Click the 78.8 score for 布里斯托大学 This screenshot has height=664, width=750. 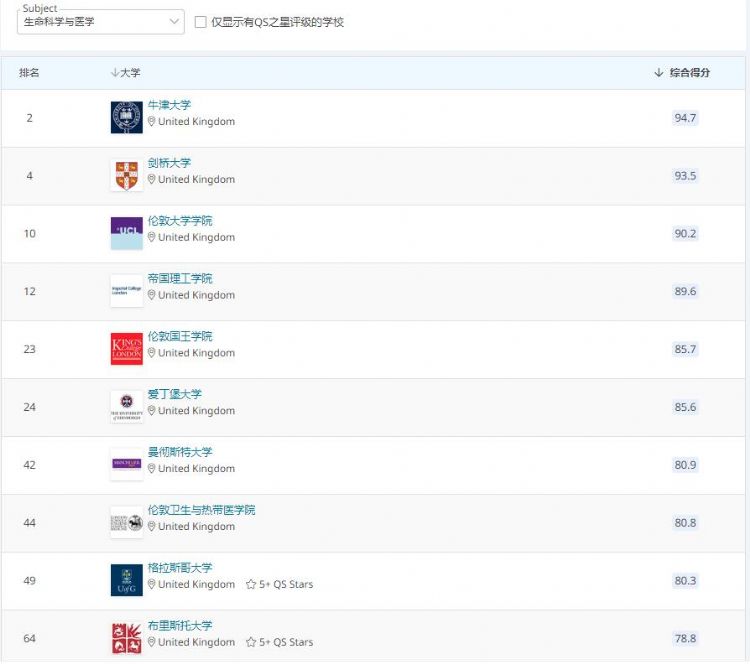coord(685,639)
